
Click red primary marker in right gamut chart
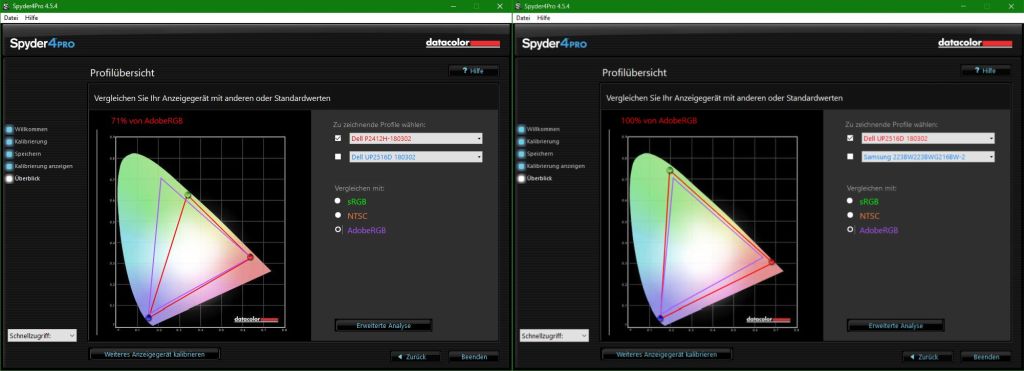771,261
